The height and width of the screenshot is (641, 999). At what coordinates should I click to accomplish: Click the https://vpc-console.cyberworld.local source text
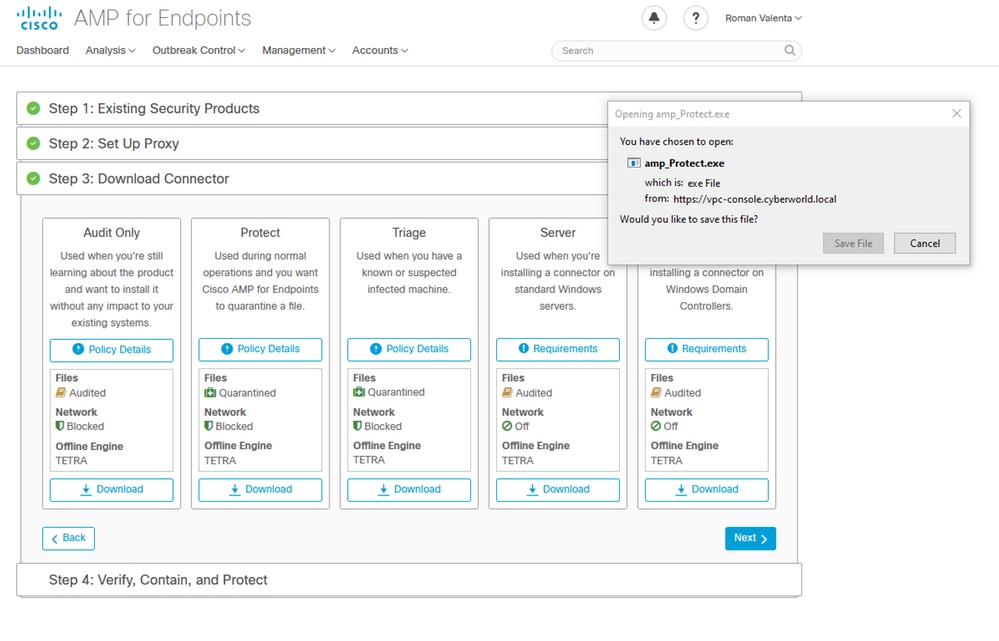[x=754, y=199]
